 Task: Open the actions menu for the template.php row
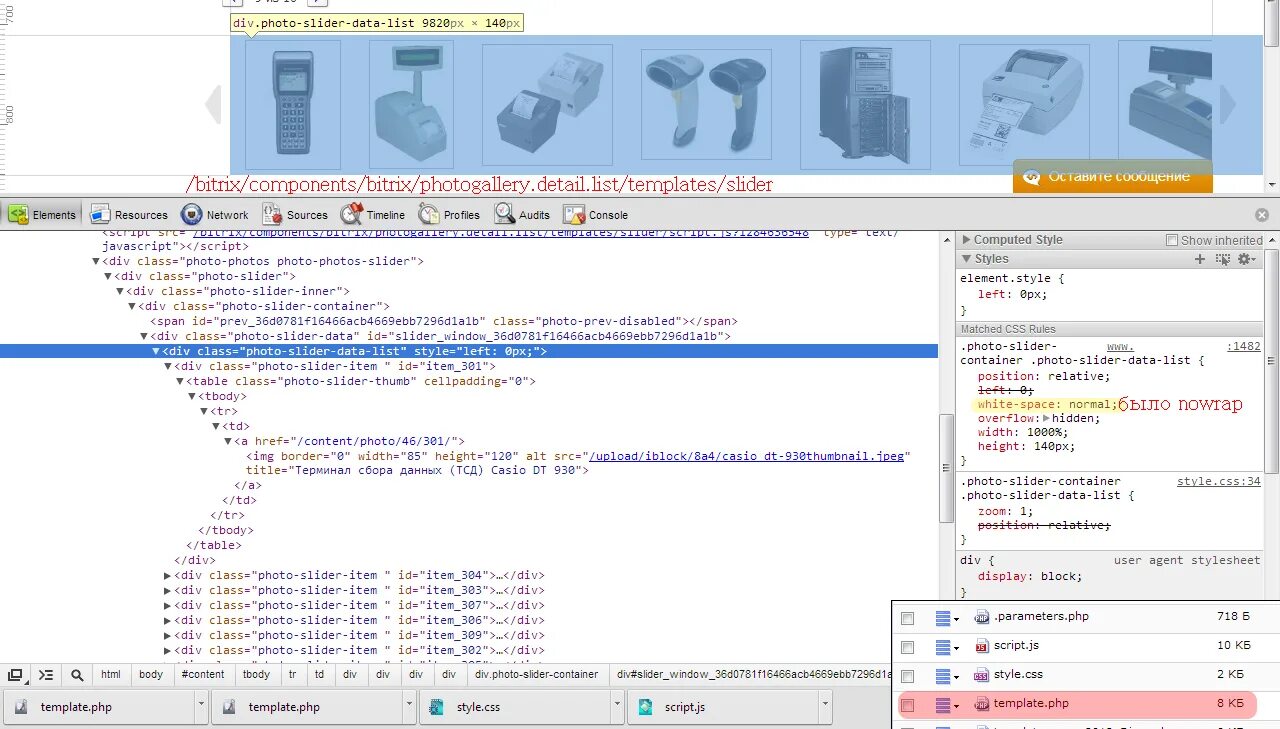click(947, 705)
